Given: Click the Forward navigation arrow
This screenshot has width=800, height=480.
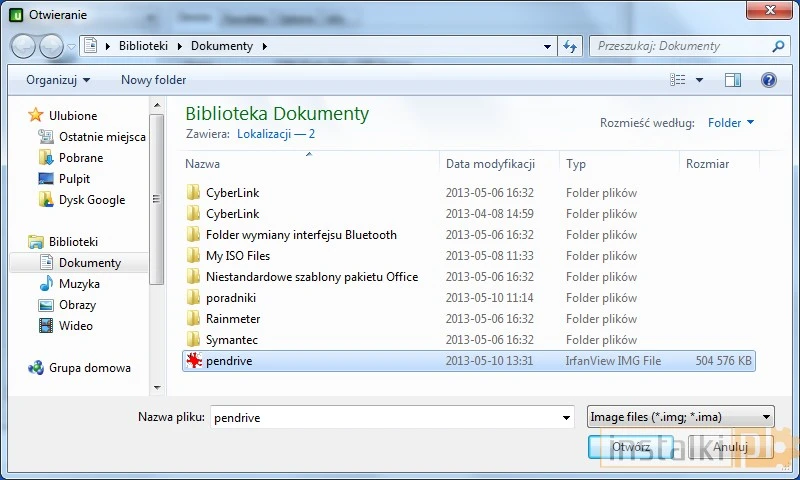Looking at the screenshot, I should click(x=51, y=47).
